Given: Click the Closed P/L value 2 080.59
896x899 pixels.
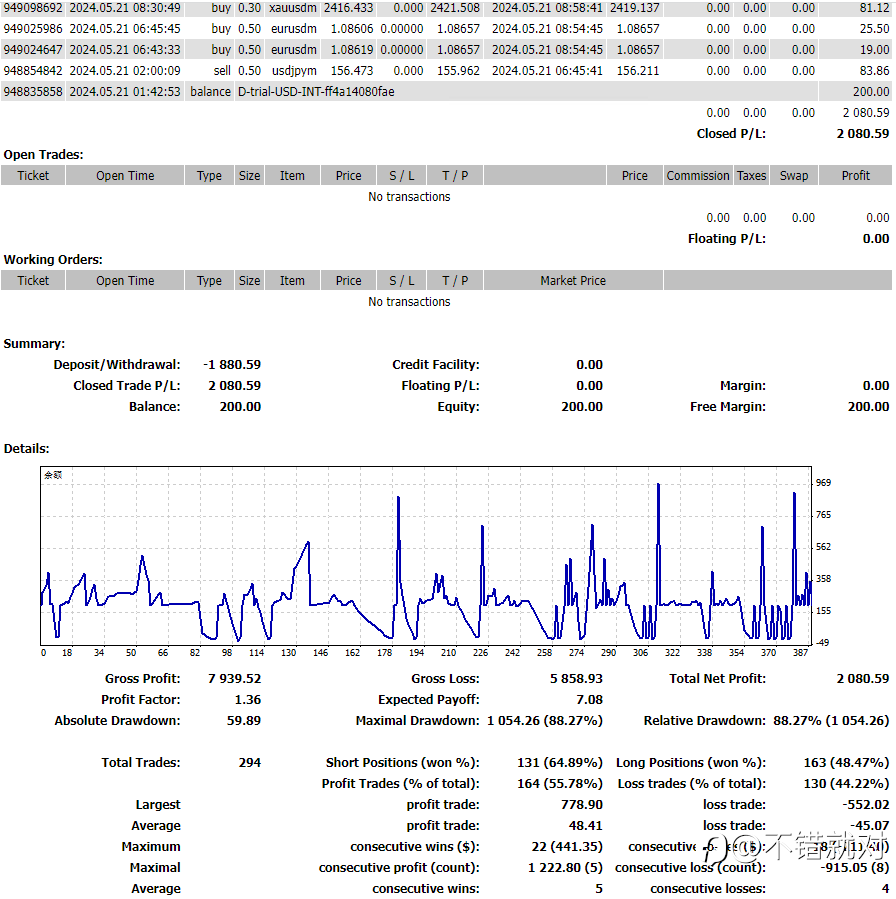Looking at the screenshot, I should click(x=863, y=134).
